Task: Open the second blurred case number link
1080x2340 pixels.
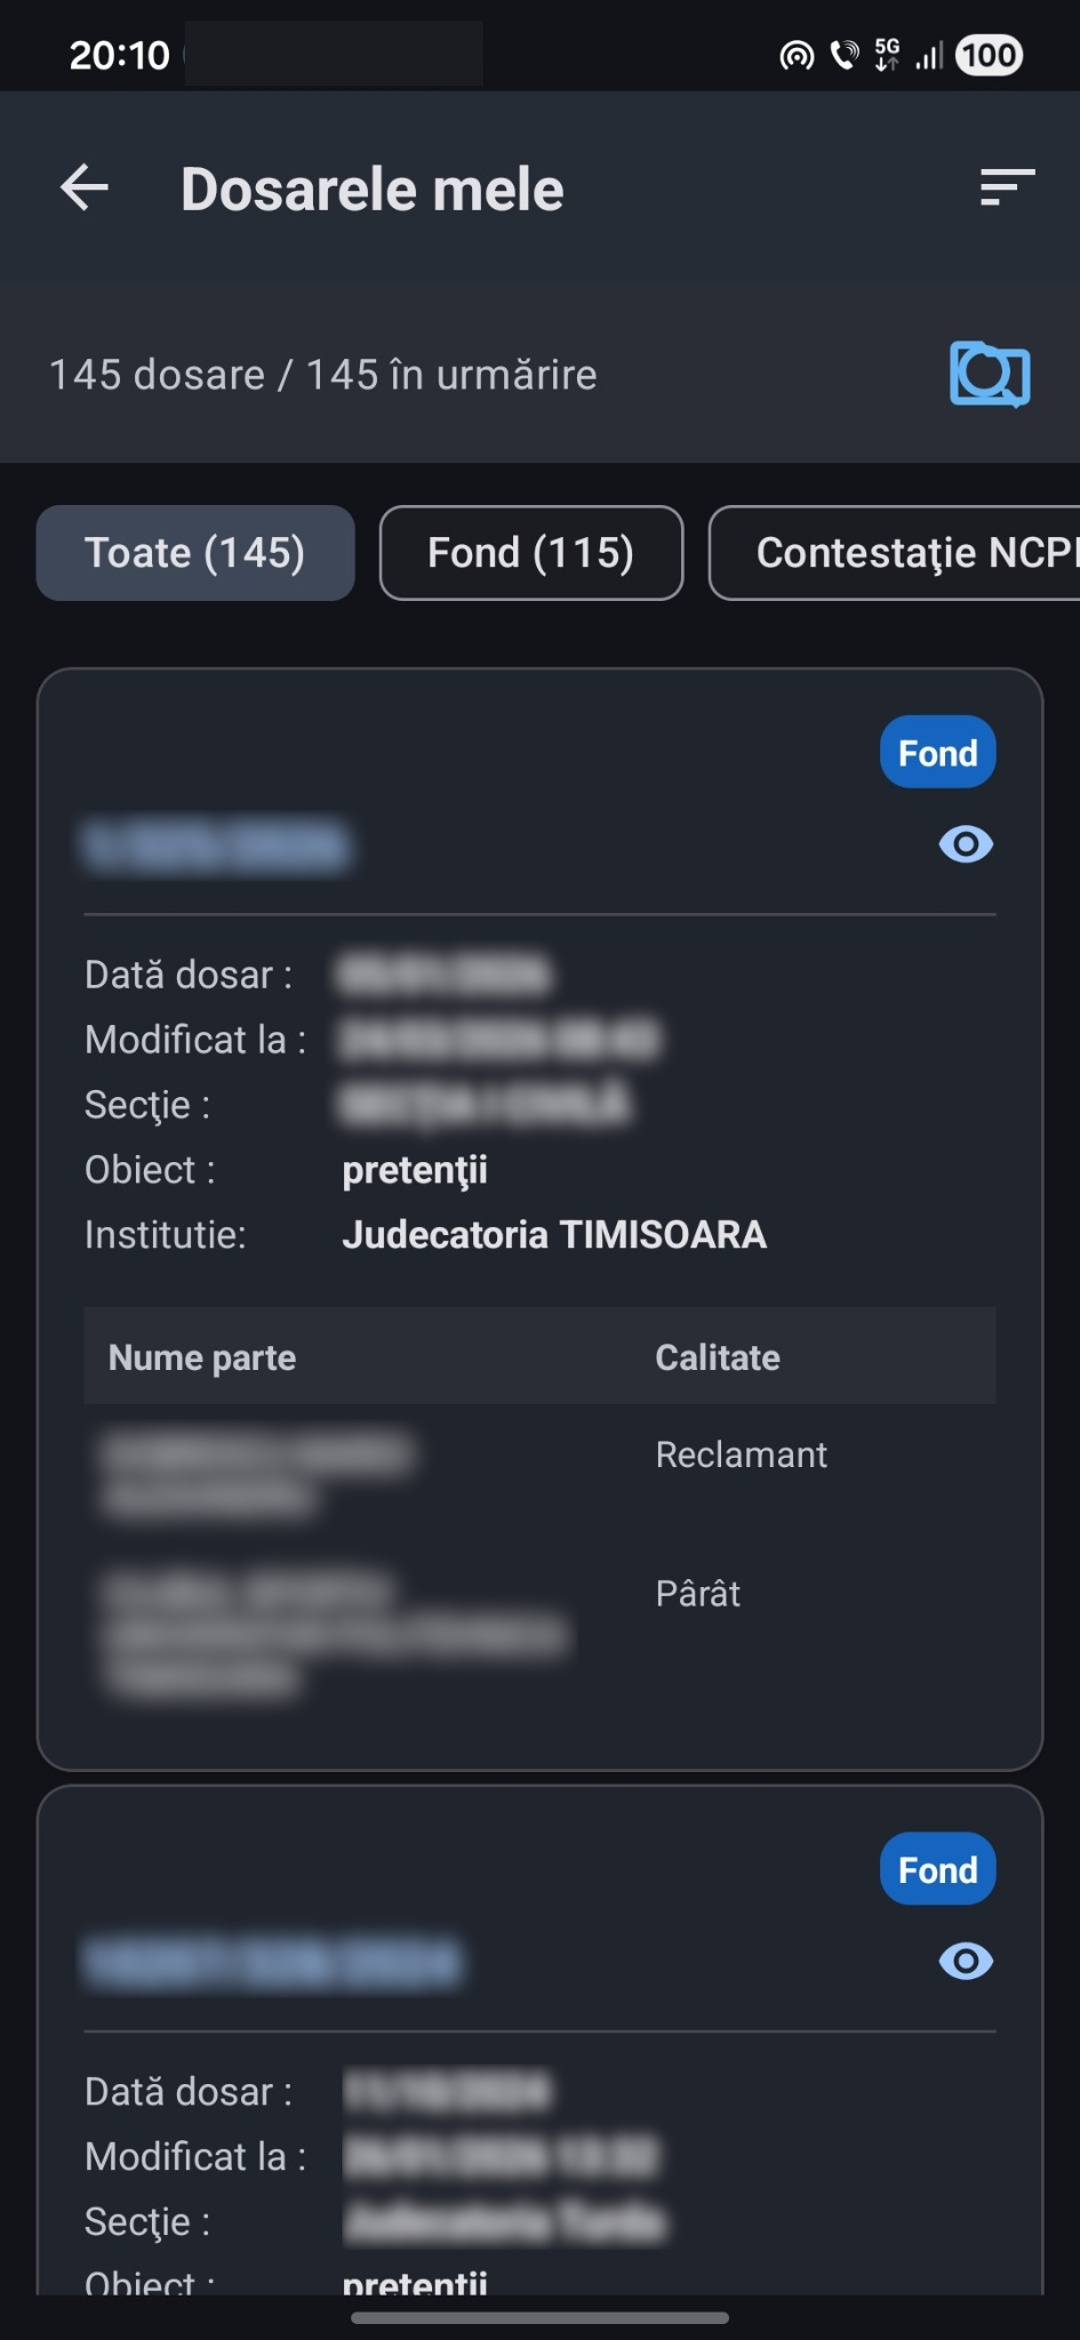Action: click(x=272, y=1962)
